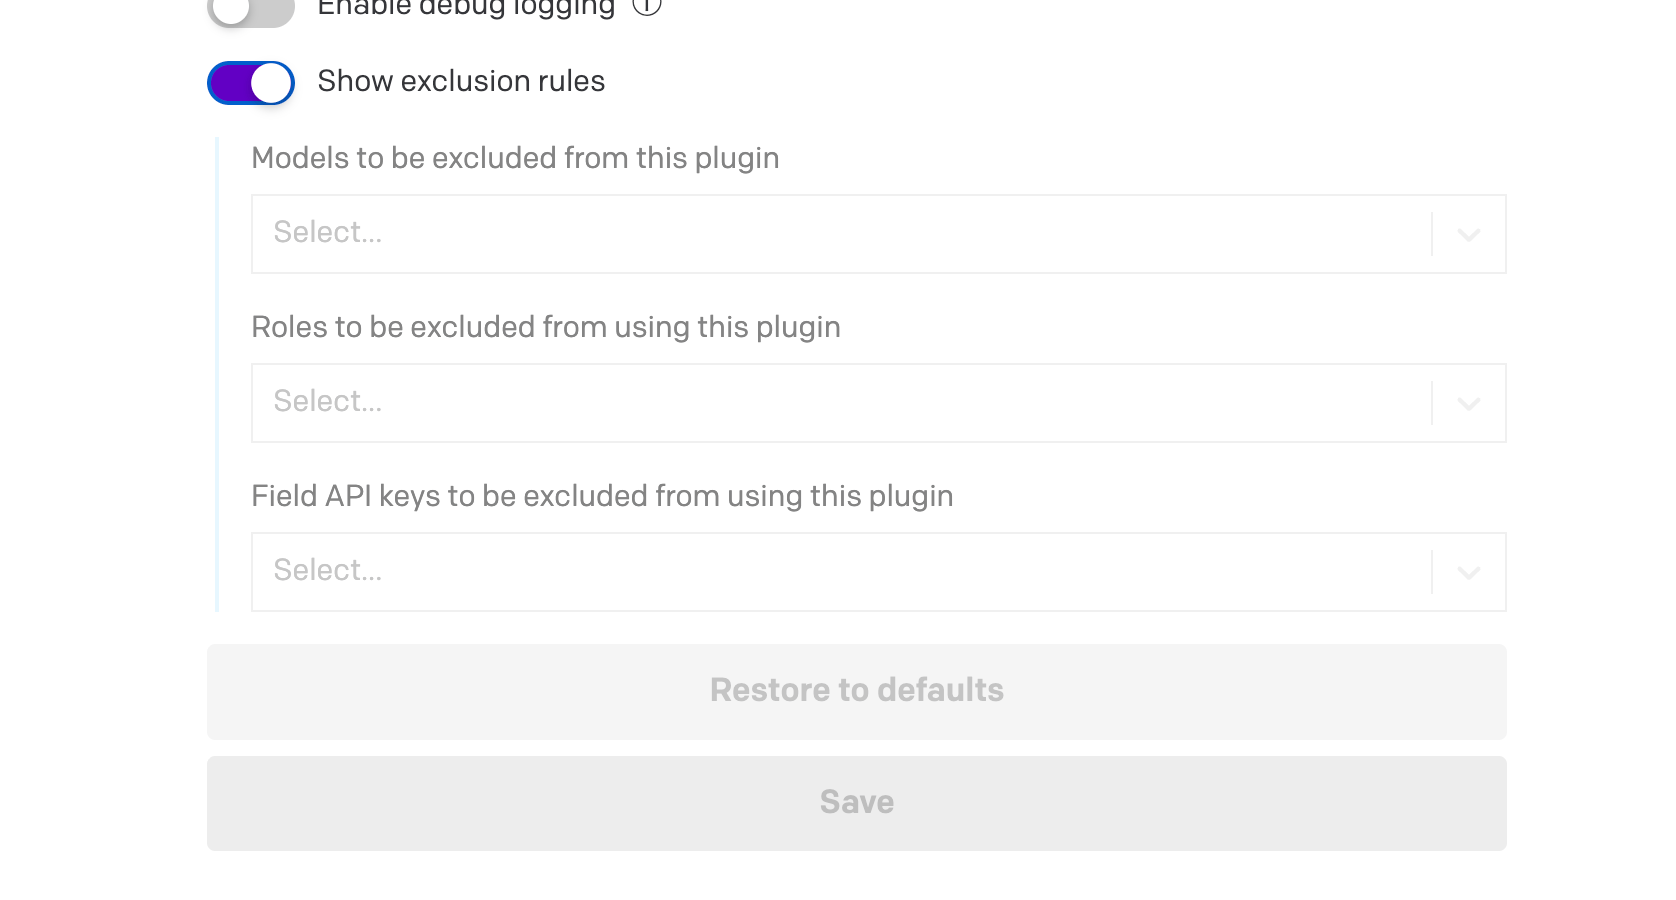Image resolution: width=1676 pixels, height=900 pixels.
Task: Click the Roles to be excluded label
Action: [x=546, y=327]
